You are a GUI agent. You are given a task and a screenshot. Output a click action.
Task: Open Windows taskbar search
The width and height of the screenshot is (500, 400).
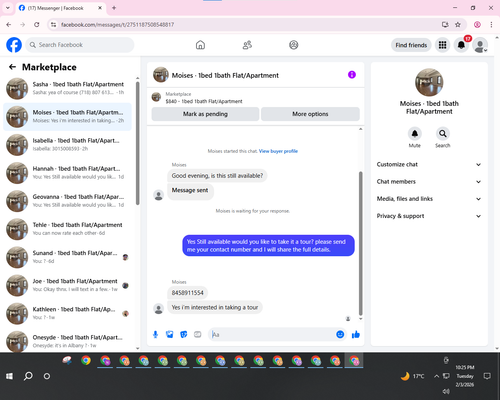point(28,376)
